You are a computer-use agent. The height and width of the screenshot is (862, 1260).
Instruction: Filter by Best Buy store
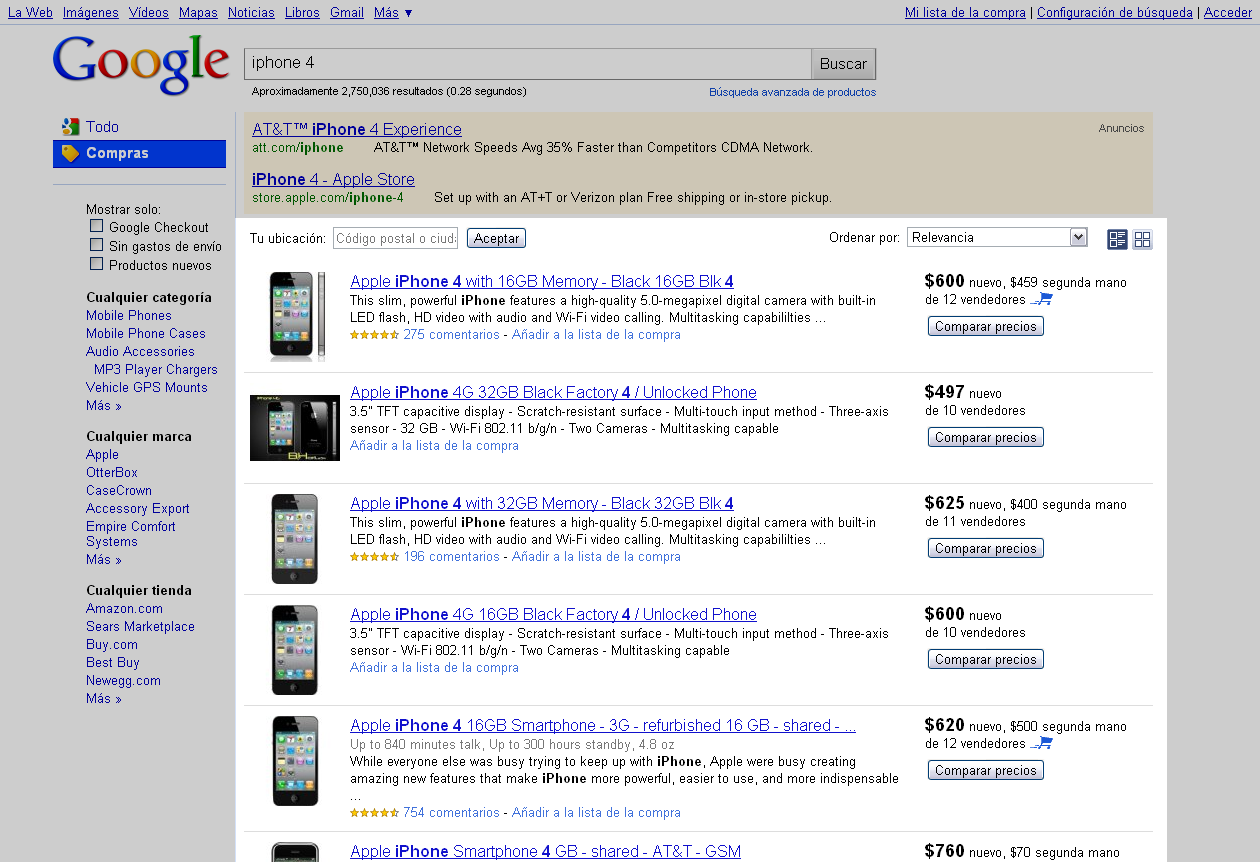(x=113, y=662)
